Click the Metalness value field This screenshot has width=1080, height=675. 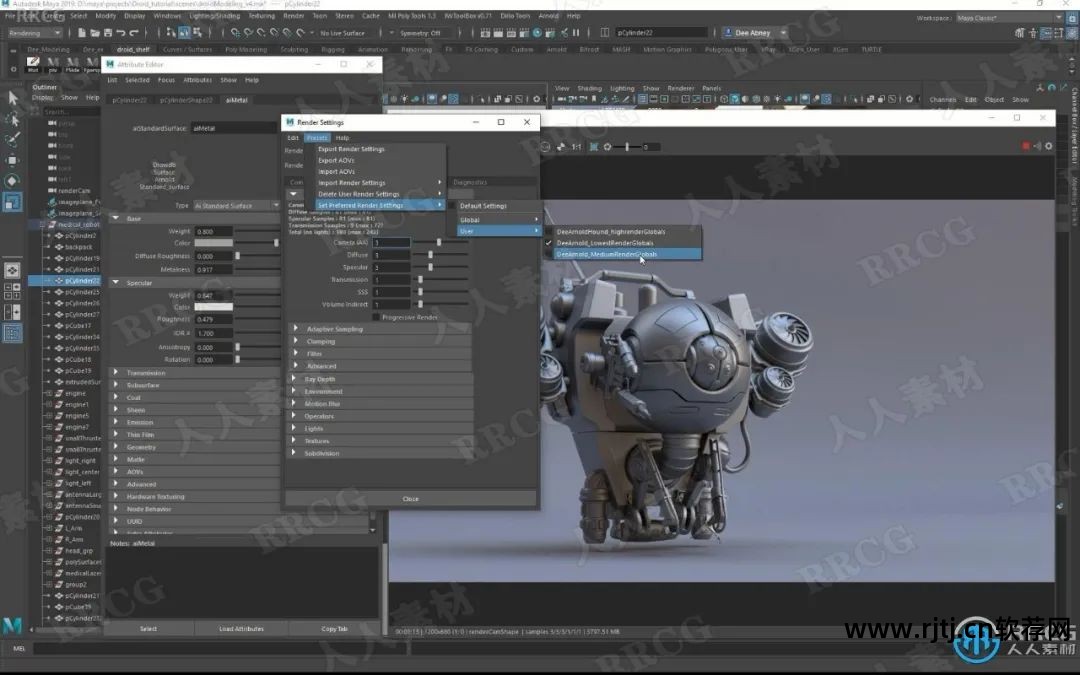(213, 269)
